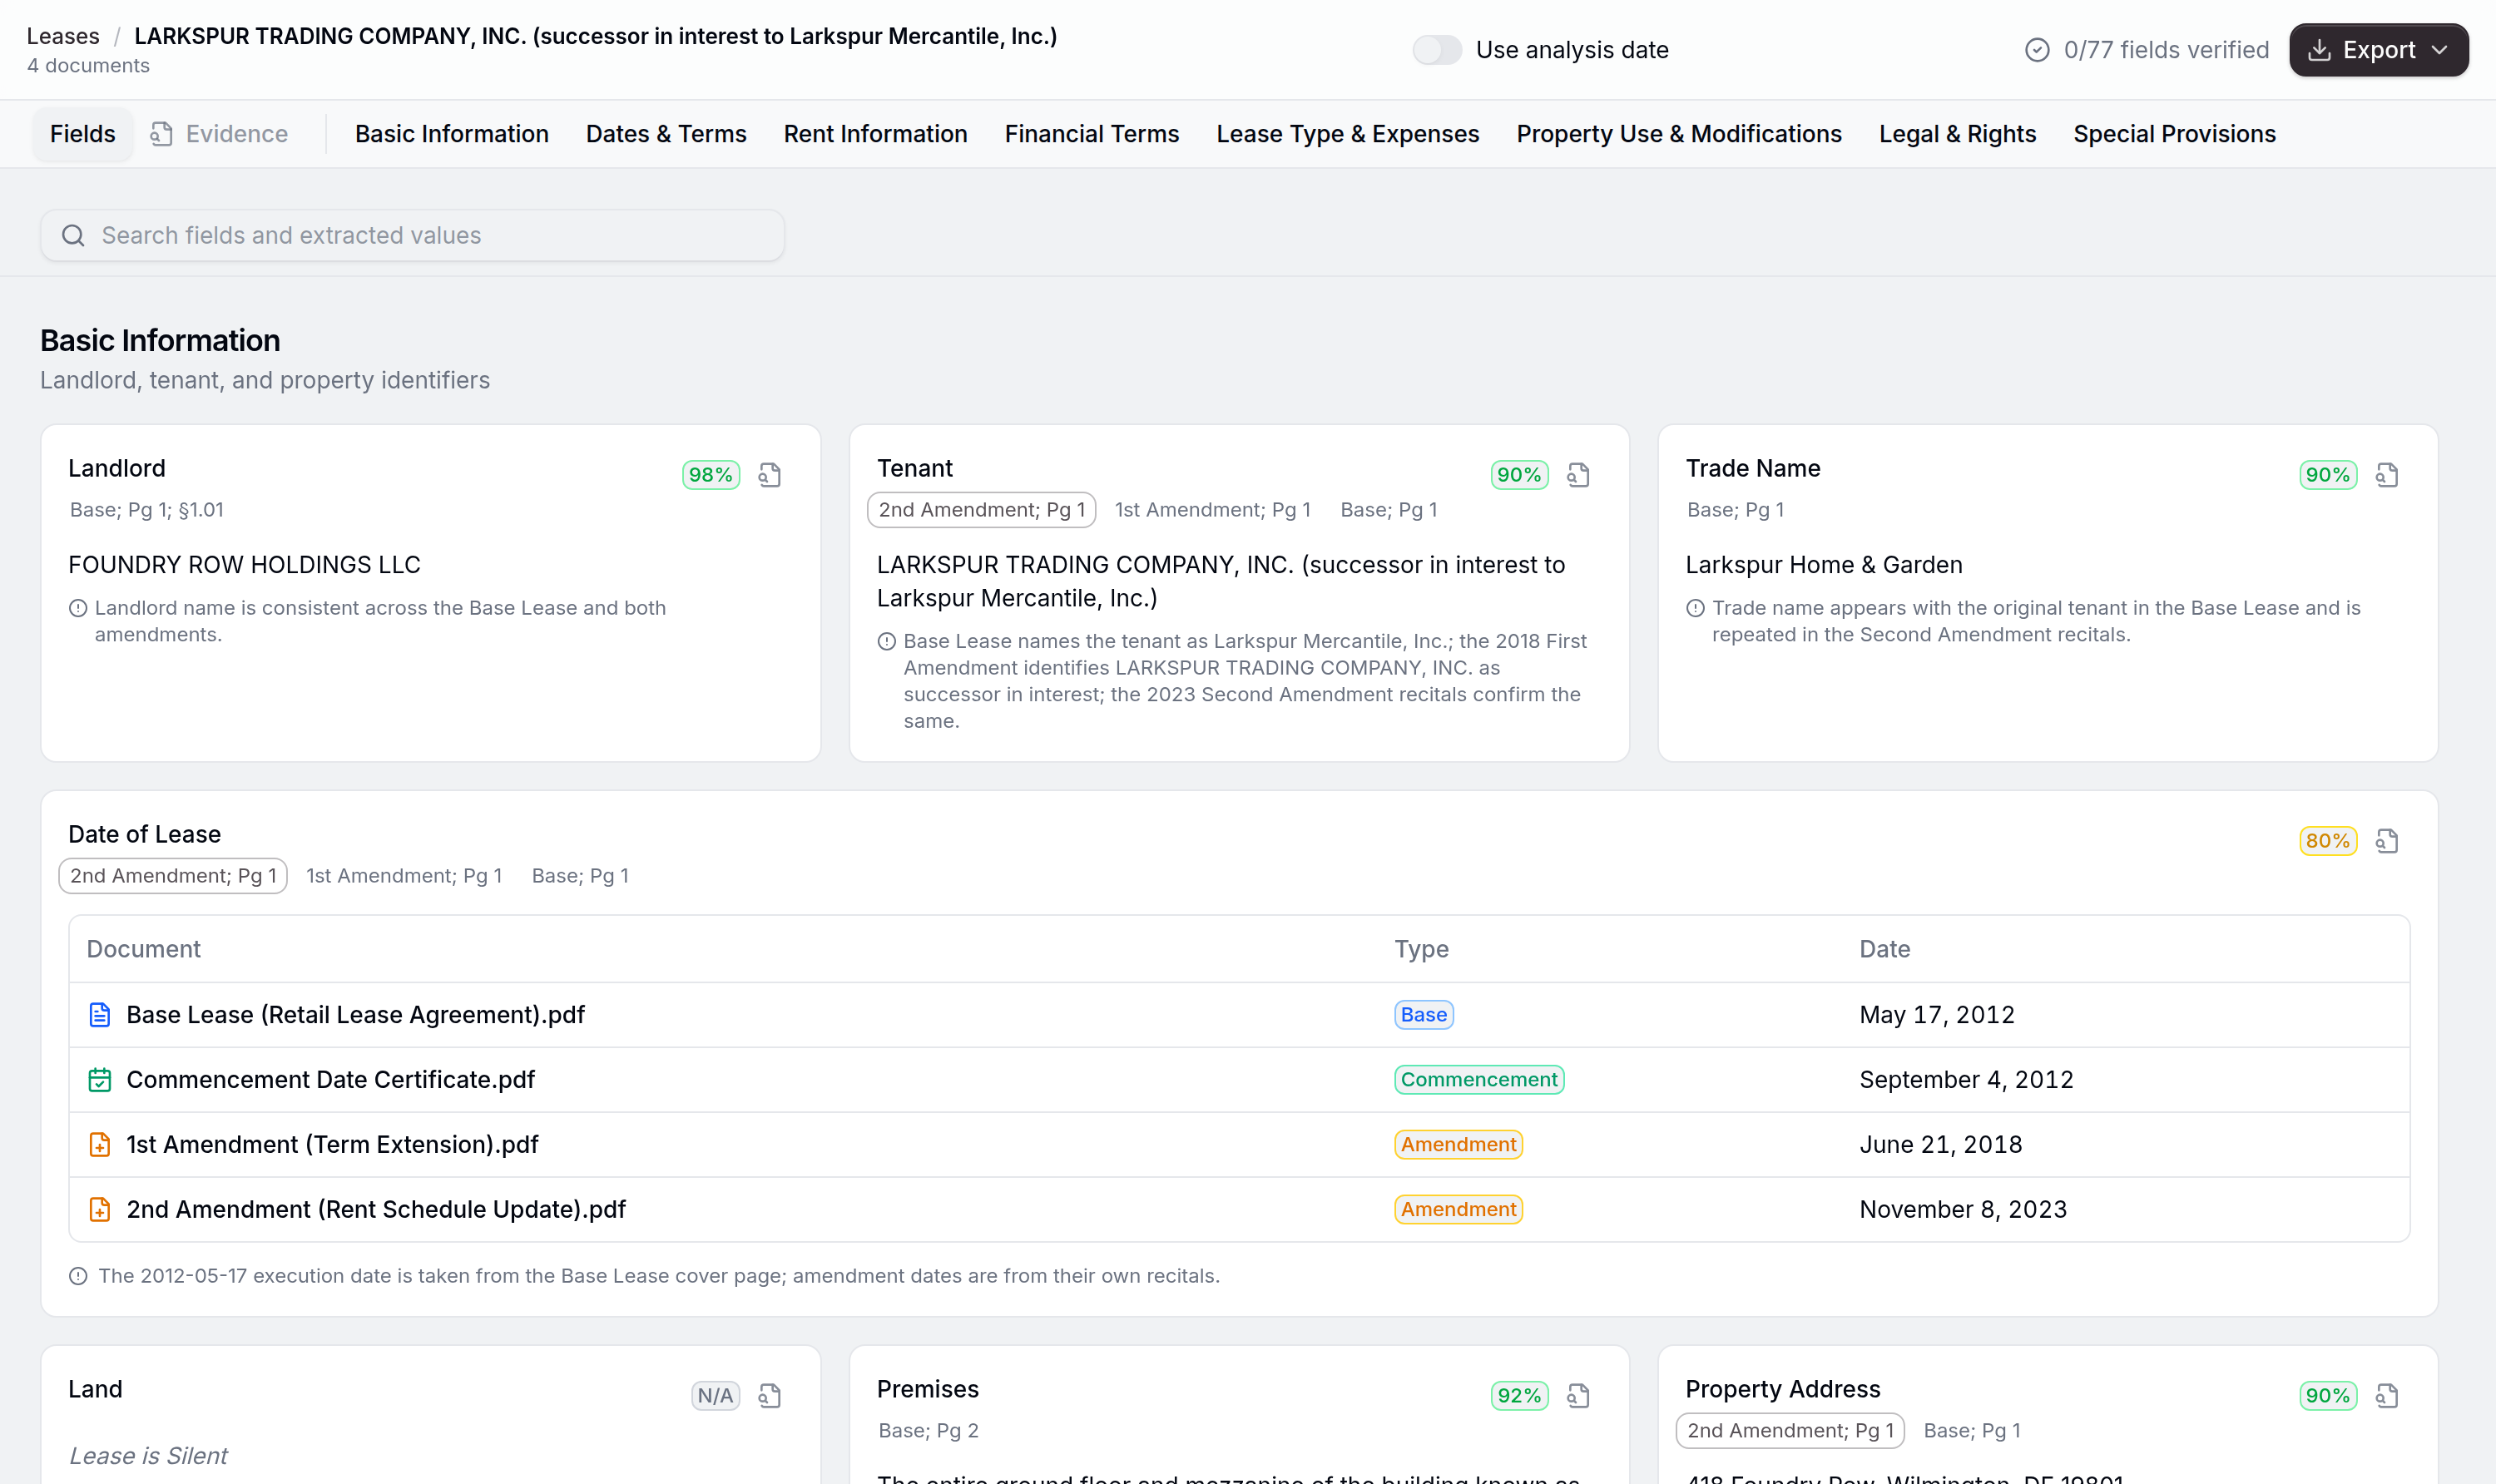Focus the search fields input box
The height and width of the screenshot is (1484, 2496).
[412, 236]
